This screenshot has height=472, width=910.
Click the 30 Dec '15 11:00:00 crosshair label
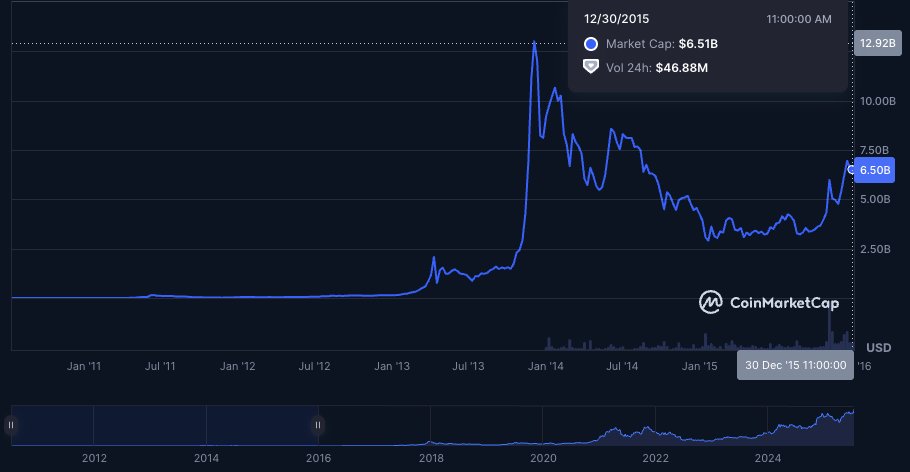(x=795, y=365)
